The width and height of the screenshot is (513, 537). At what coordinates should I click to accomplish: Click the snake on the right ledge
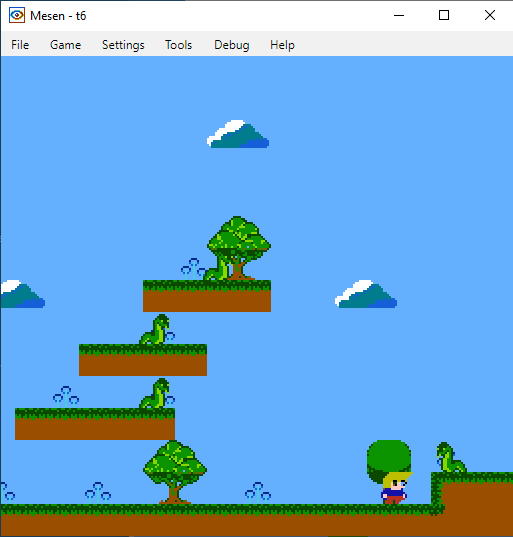click(x=451, y=457)
